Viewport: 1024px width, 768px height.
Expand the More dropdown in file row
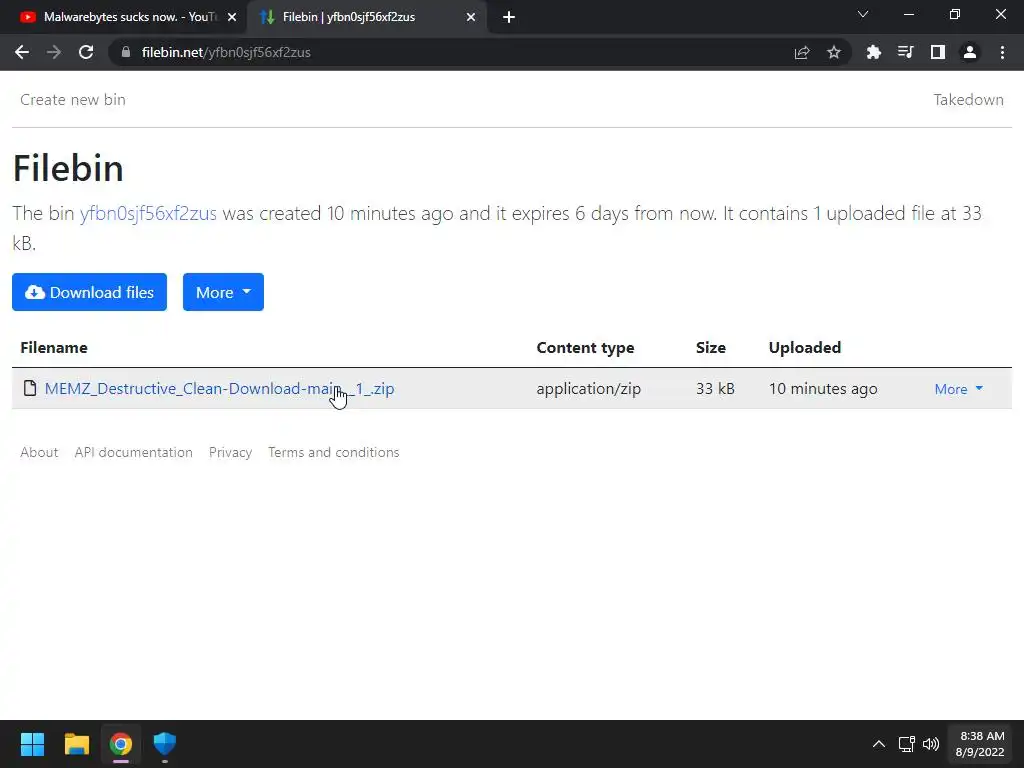click(959, 389)
